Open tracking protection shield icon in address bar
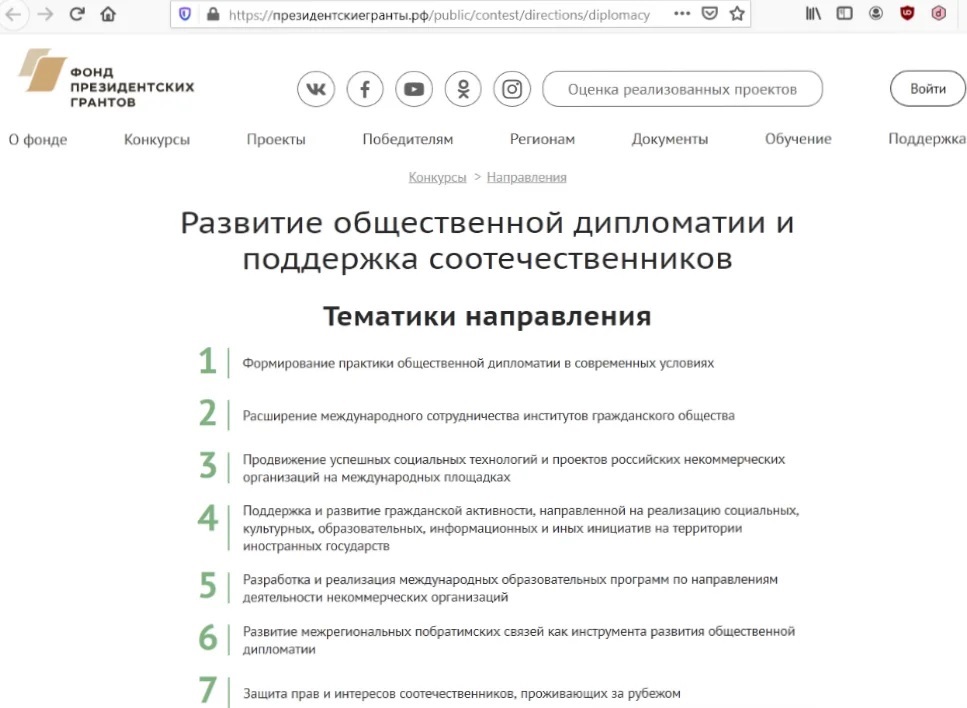The width and height of the screenshot is (967, 708). pyautogui.click(x=185, y=14)
